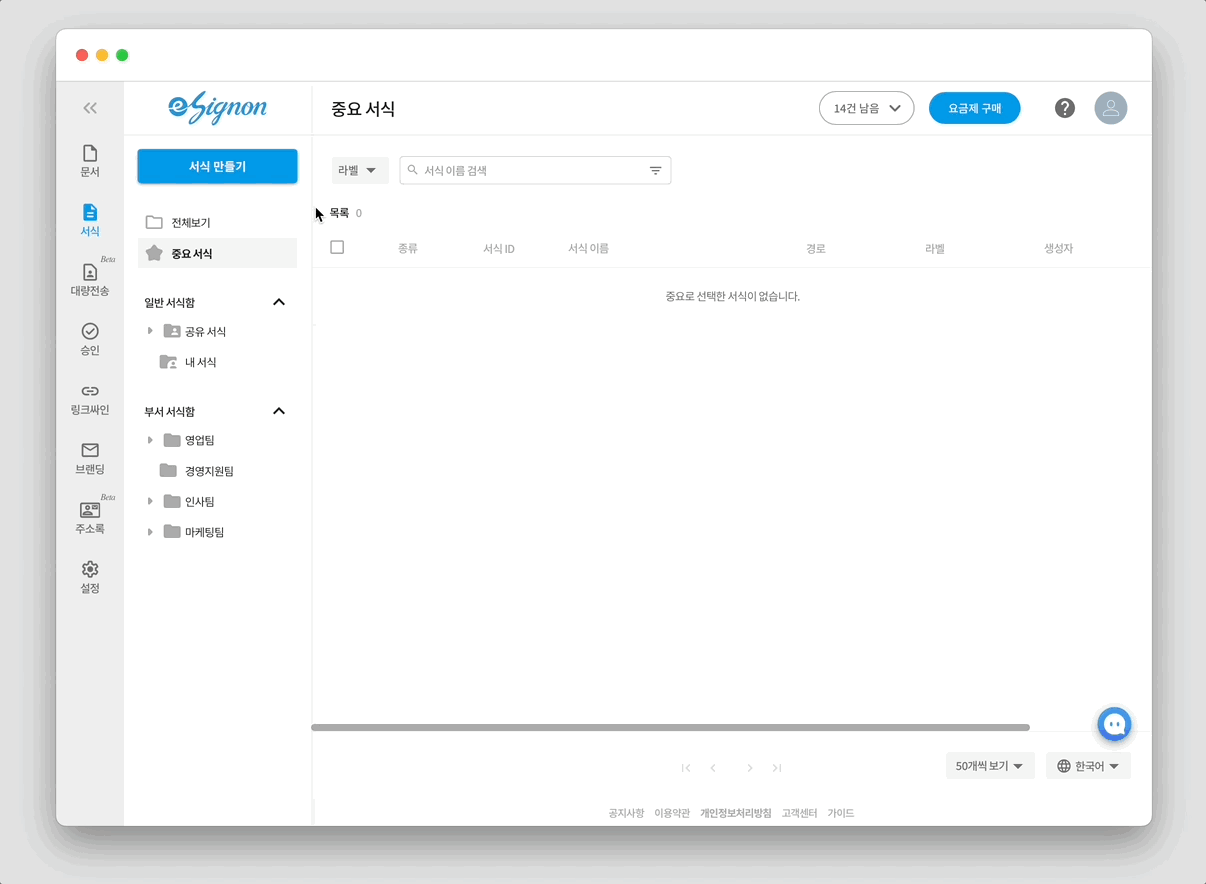Open the 주소록 address book
Screen dimensions: 1206x884
[90, 518]
